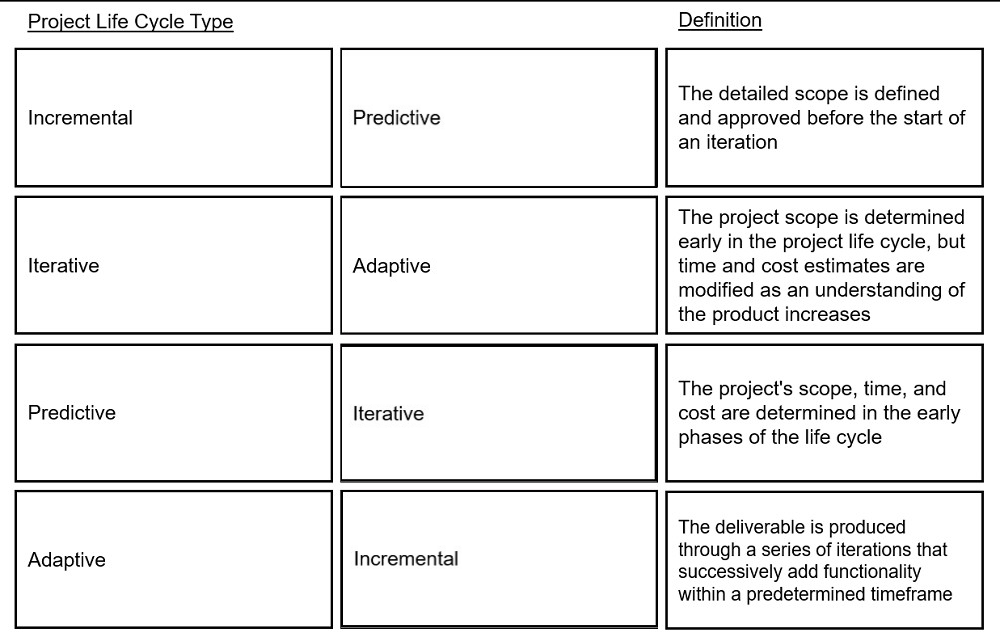
Task: Click the Adaptive drop target in middle column
Action: tap(499, 265)
